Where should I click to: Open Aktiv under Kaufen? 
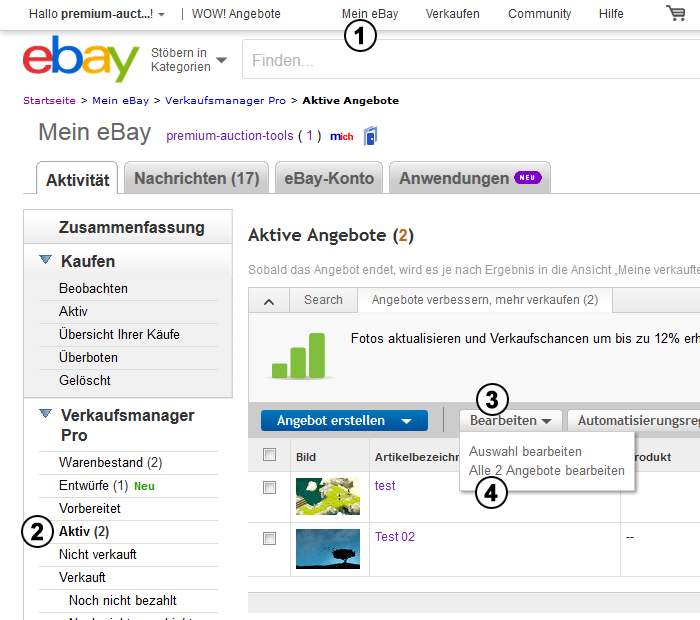tap(73, 311)
